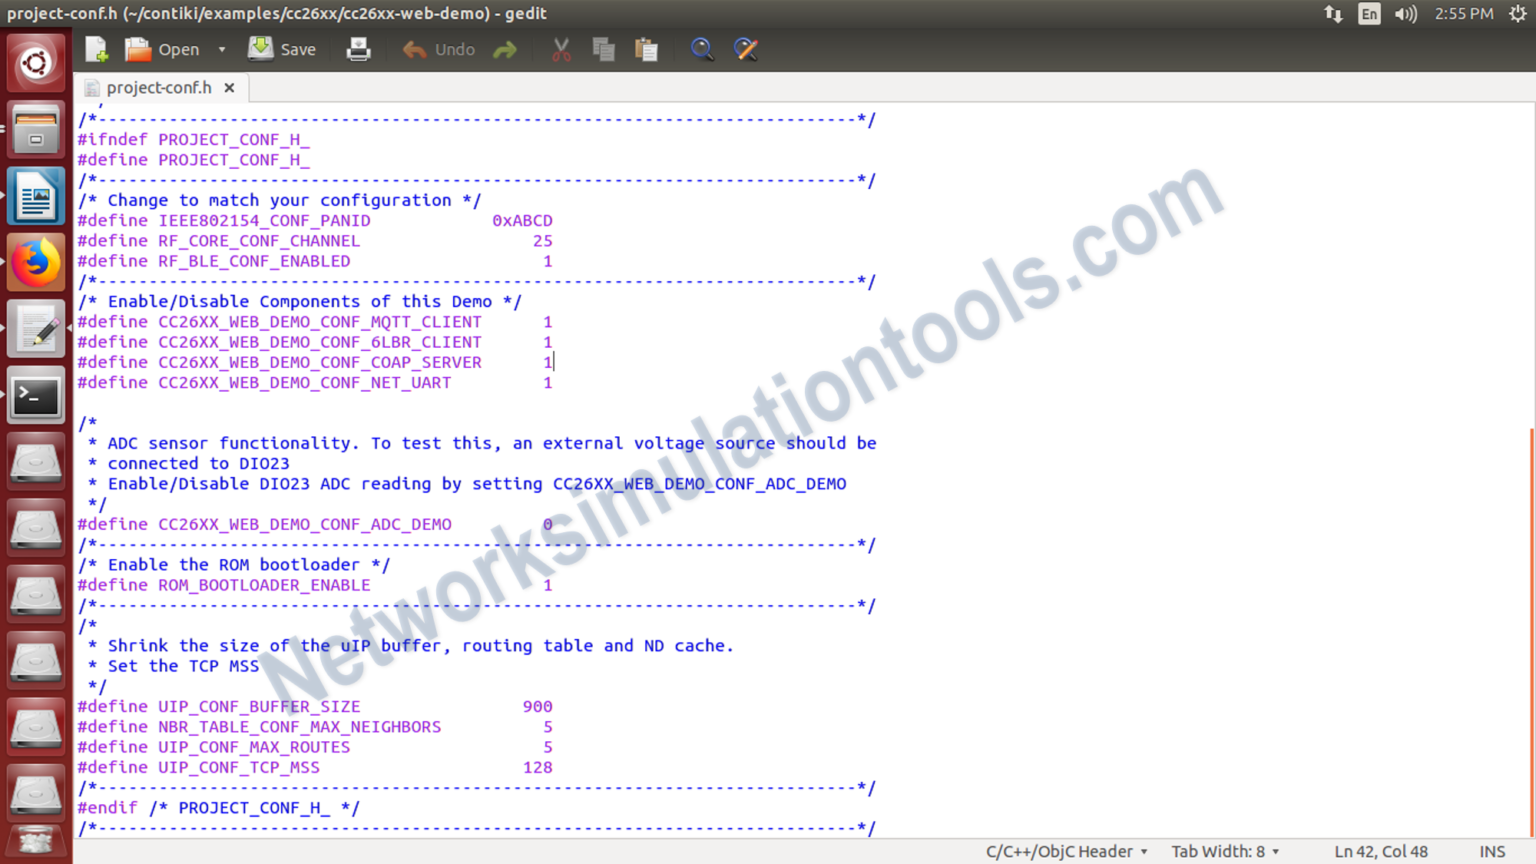Copy the selected text
Screen dimensions: 1536x864
[603, 49]
